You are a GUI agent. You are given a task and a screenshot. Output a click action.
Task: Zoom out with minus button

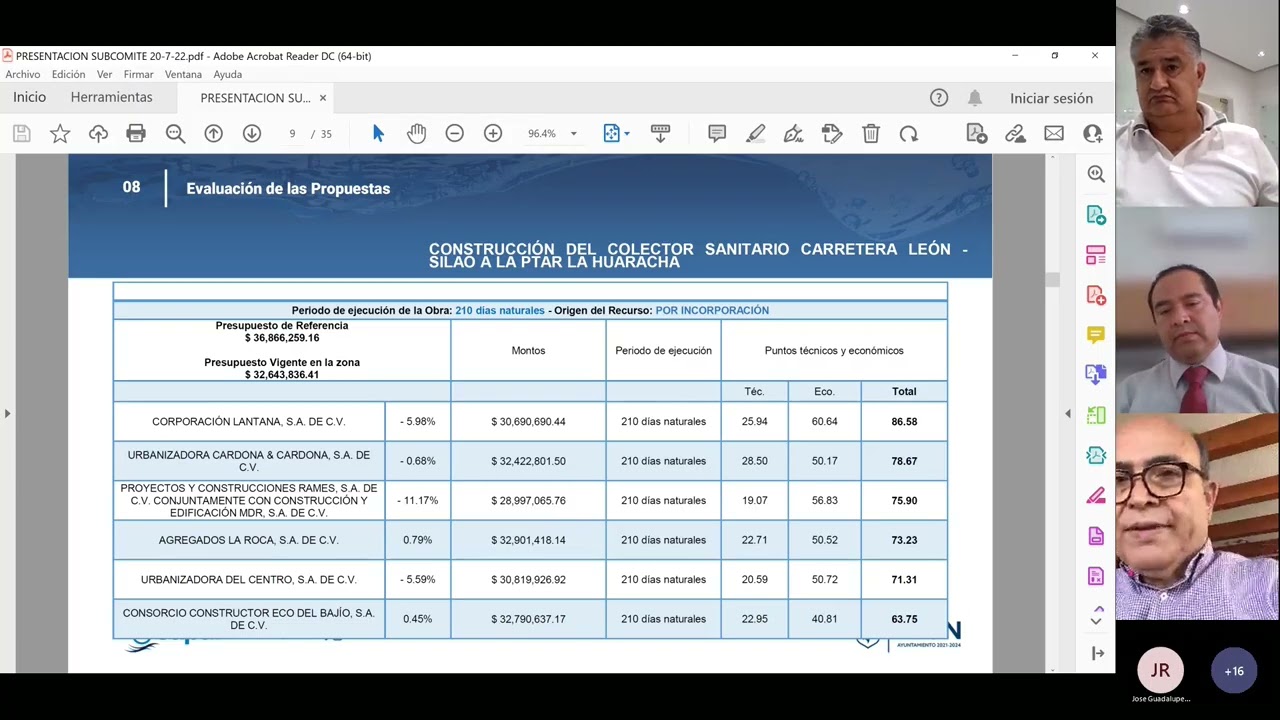point(455,133)
